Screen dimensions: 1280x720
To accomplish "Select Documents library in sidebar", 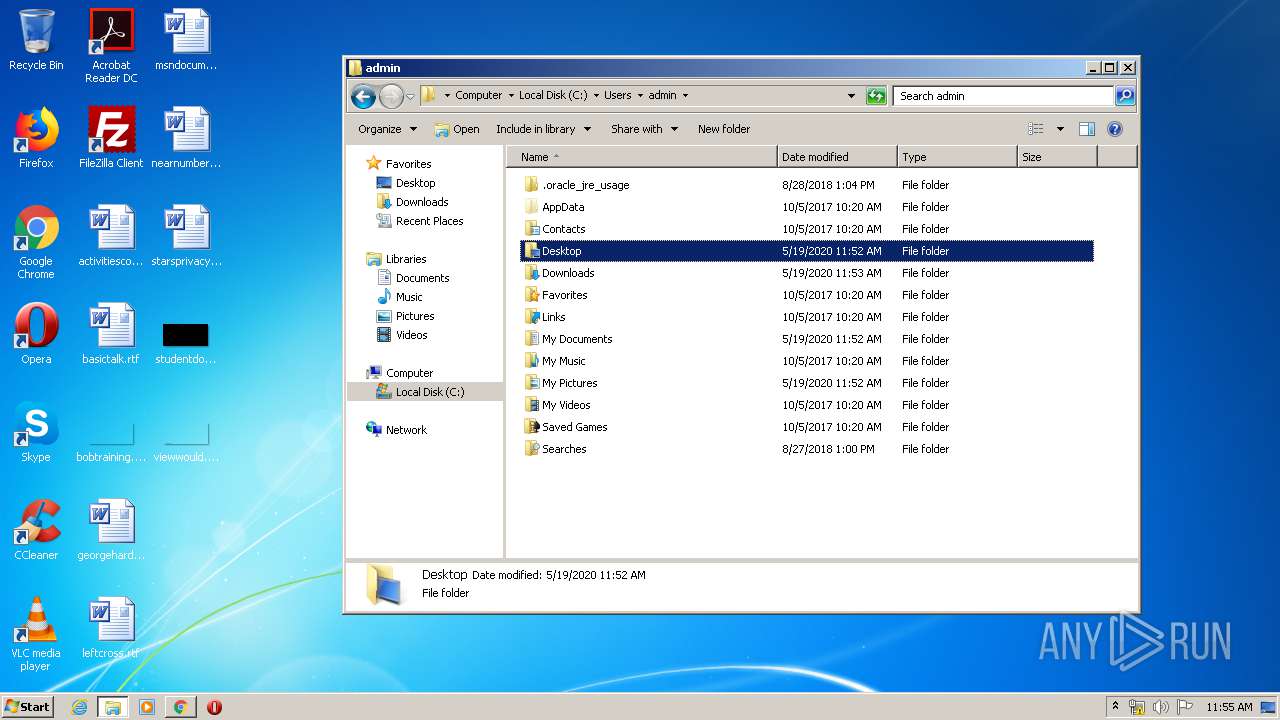I will point(422,278).
